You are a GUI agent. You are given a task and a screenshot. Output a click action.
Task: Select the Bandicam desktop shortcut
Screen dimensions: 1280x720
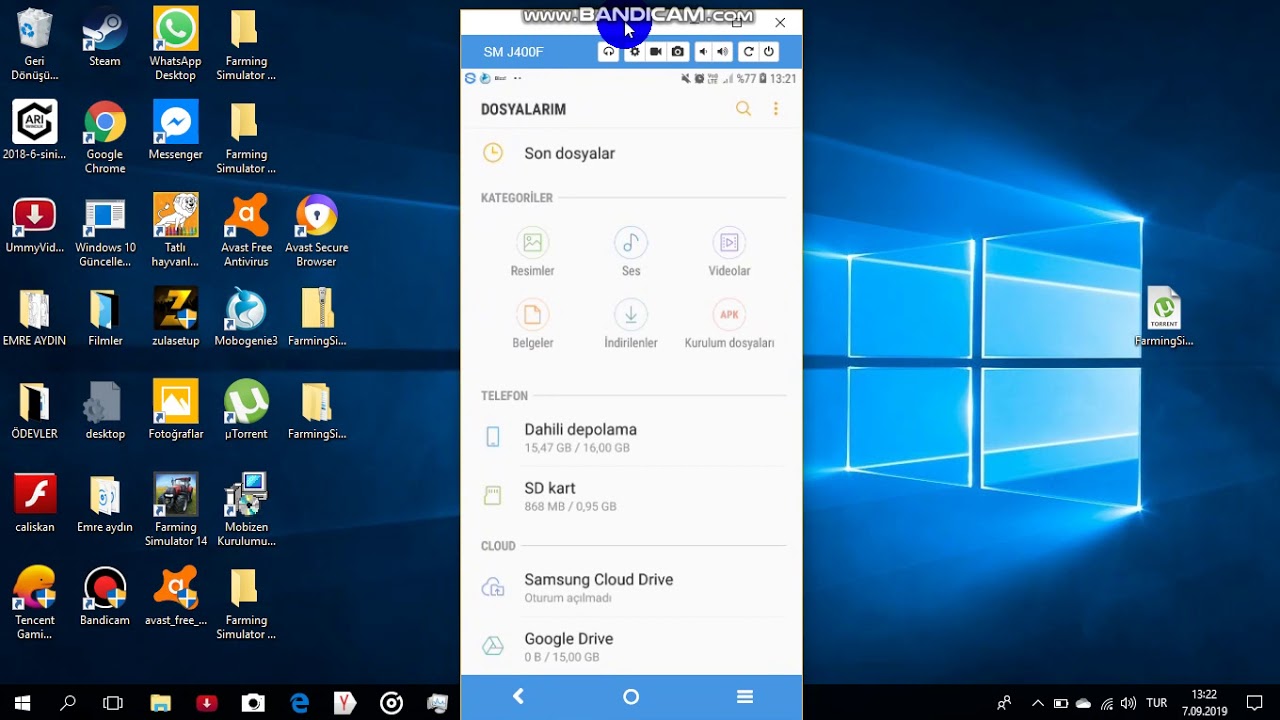[105, 596]
